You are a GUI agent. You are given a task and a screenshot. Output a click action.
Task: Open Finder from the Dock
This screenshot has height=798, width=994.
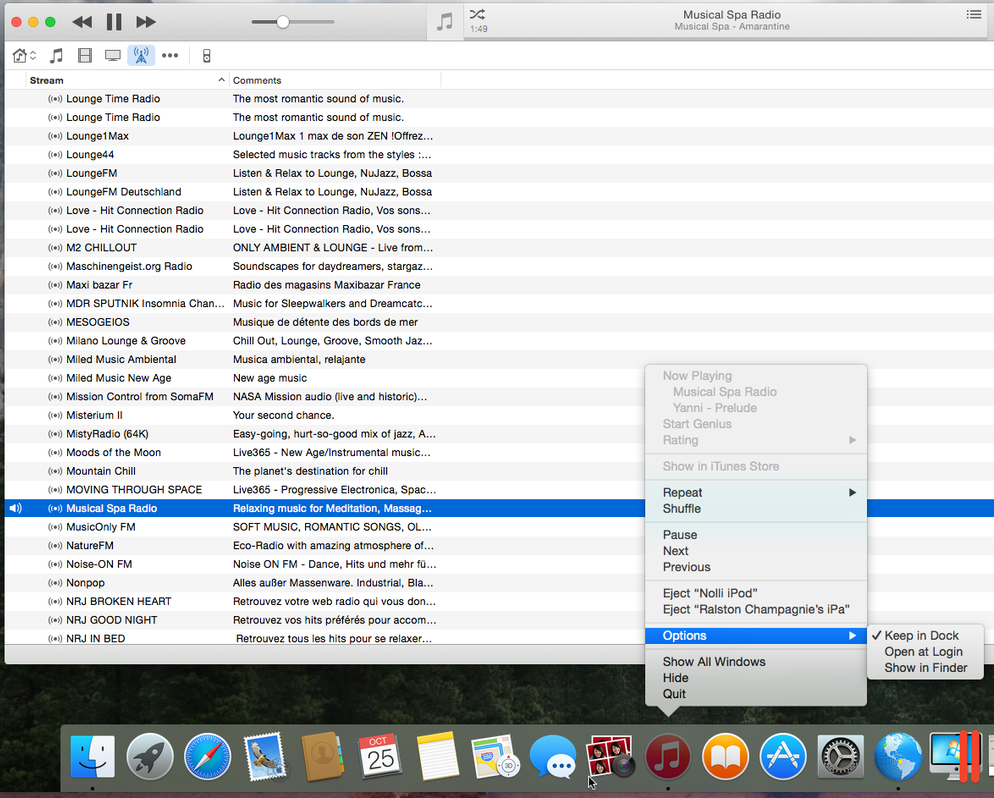click(93, 756)
